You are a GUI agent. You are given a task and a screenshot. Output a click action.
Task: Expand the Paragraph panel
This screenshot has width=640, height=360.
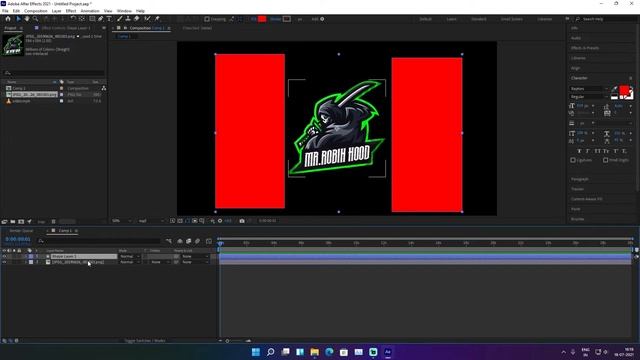[x=580, y=179]
